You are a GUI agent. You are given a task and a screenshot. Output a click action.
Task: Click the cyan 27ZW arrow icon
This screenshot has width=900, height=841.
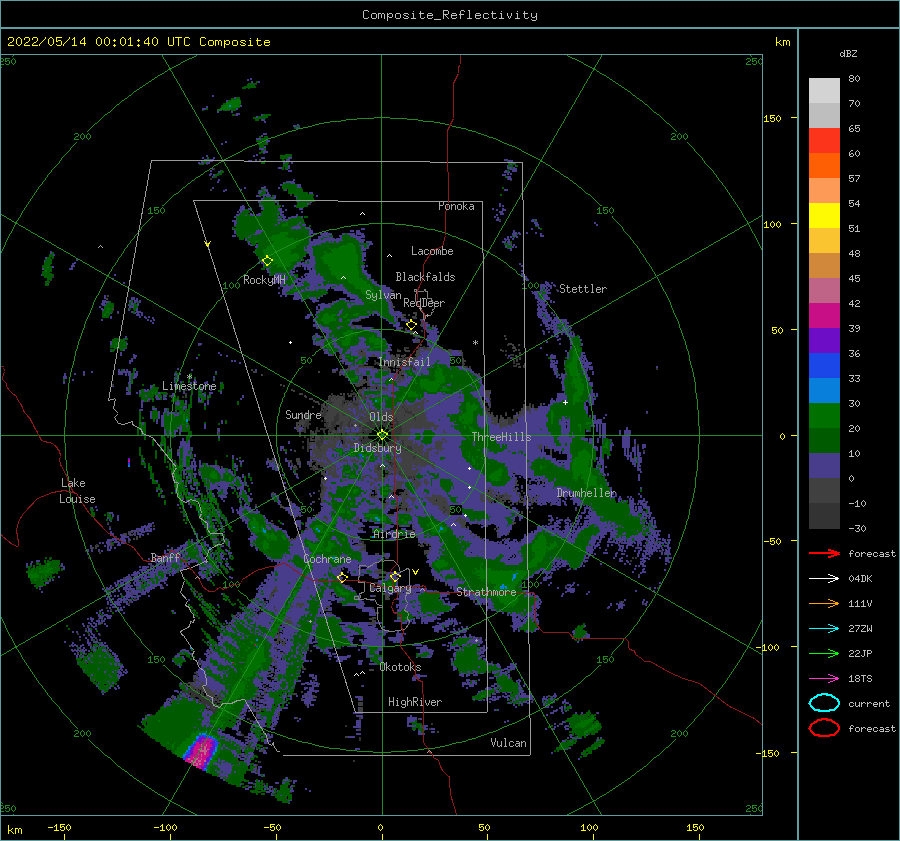[824, 629]
